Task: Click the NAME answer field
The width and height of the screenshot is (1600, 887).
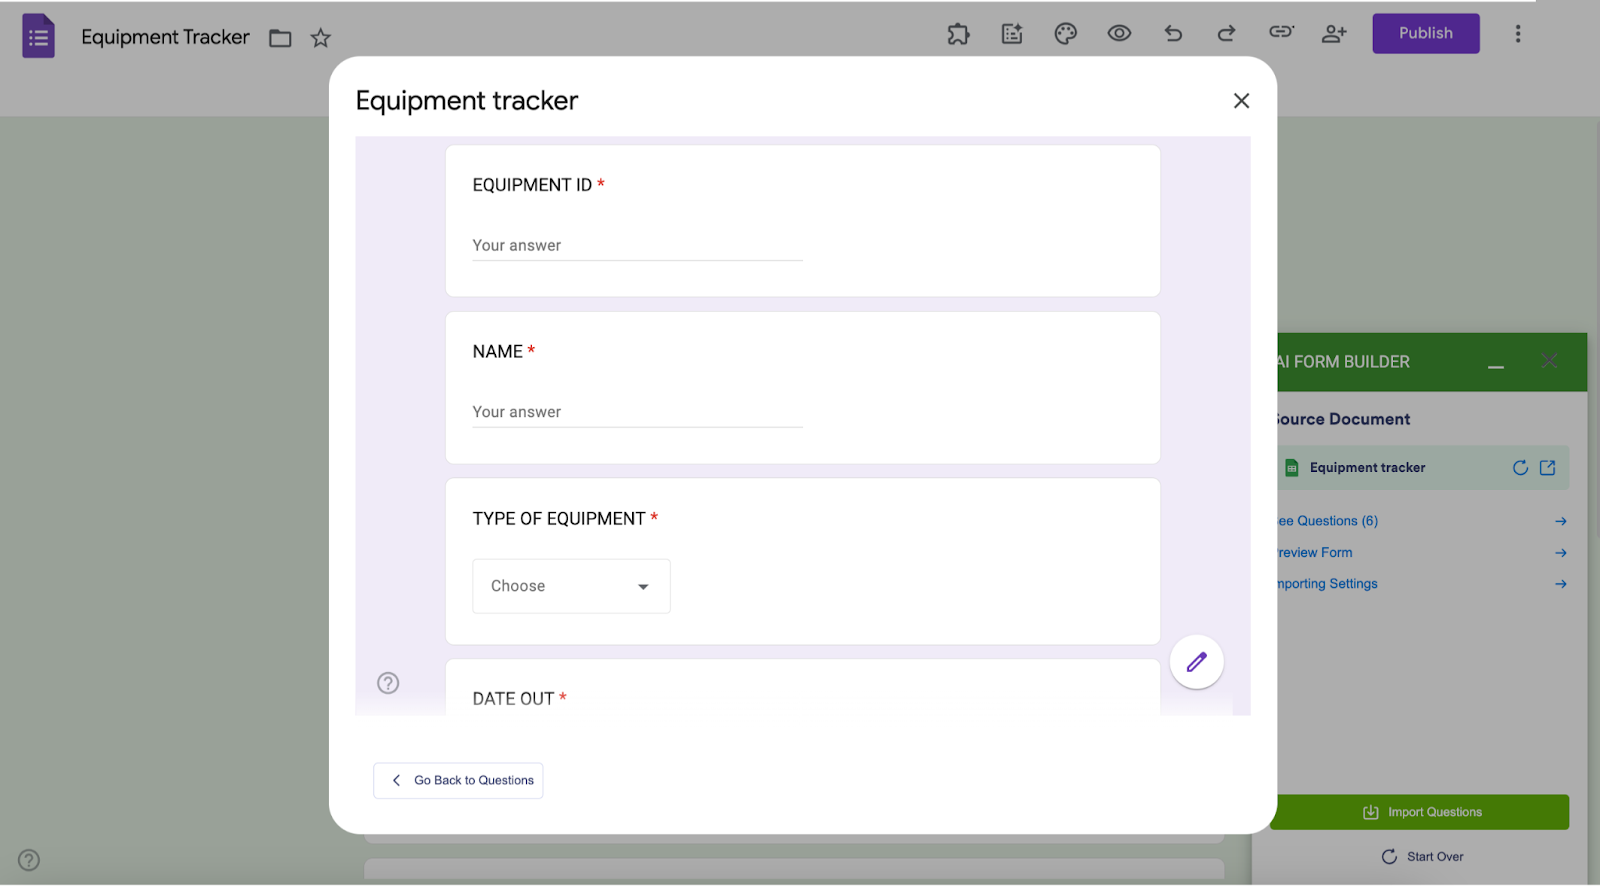Action: [x=637, y=412]
